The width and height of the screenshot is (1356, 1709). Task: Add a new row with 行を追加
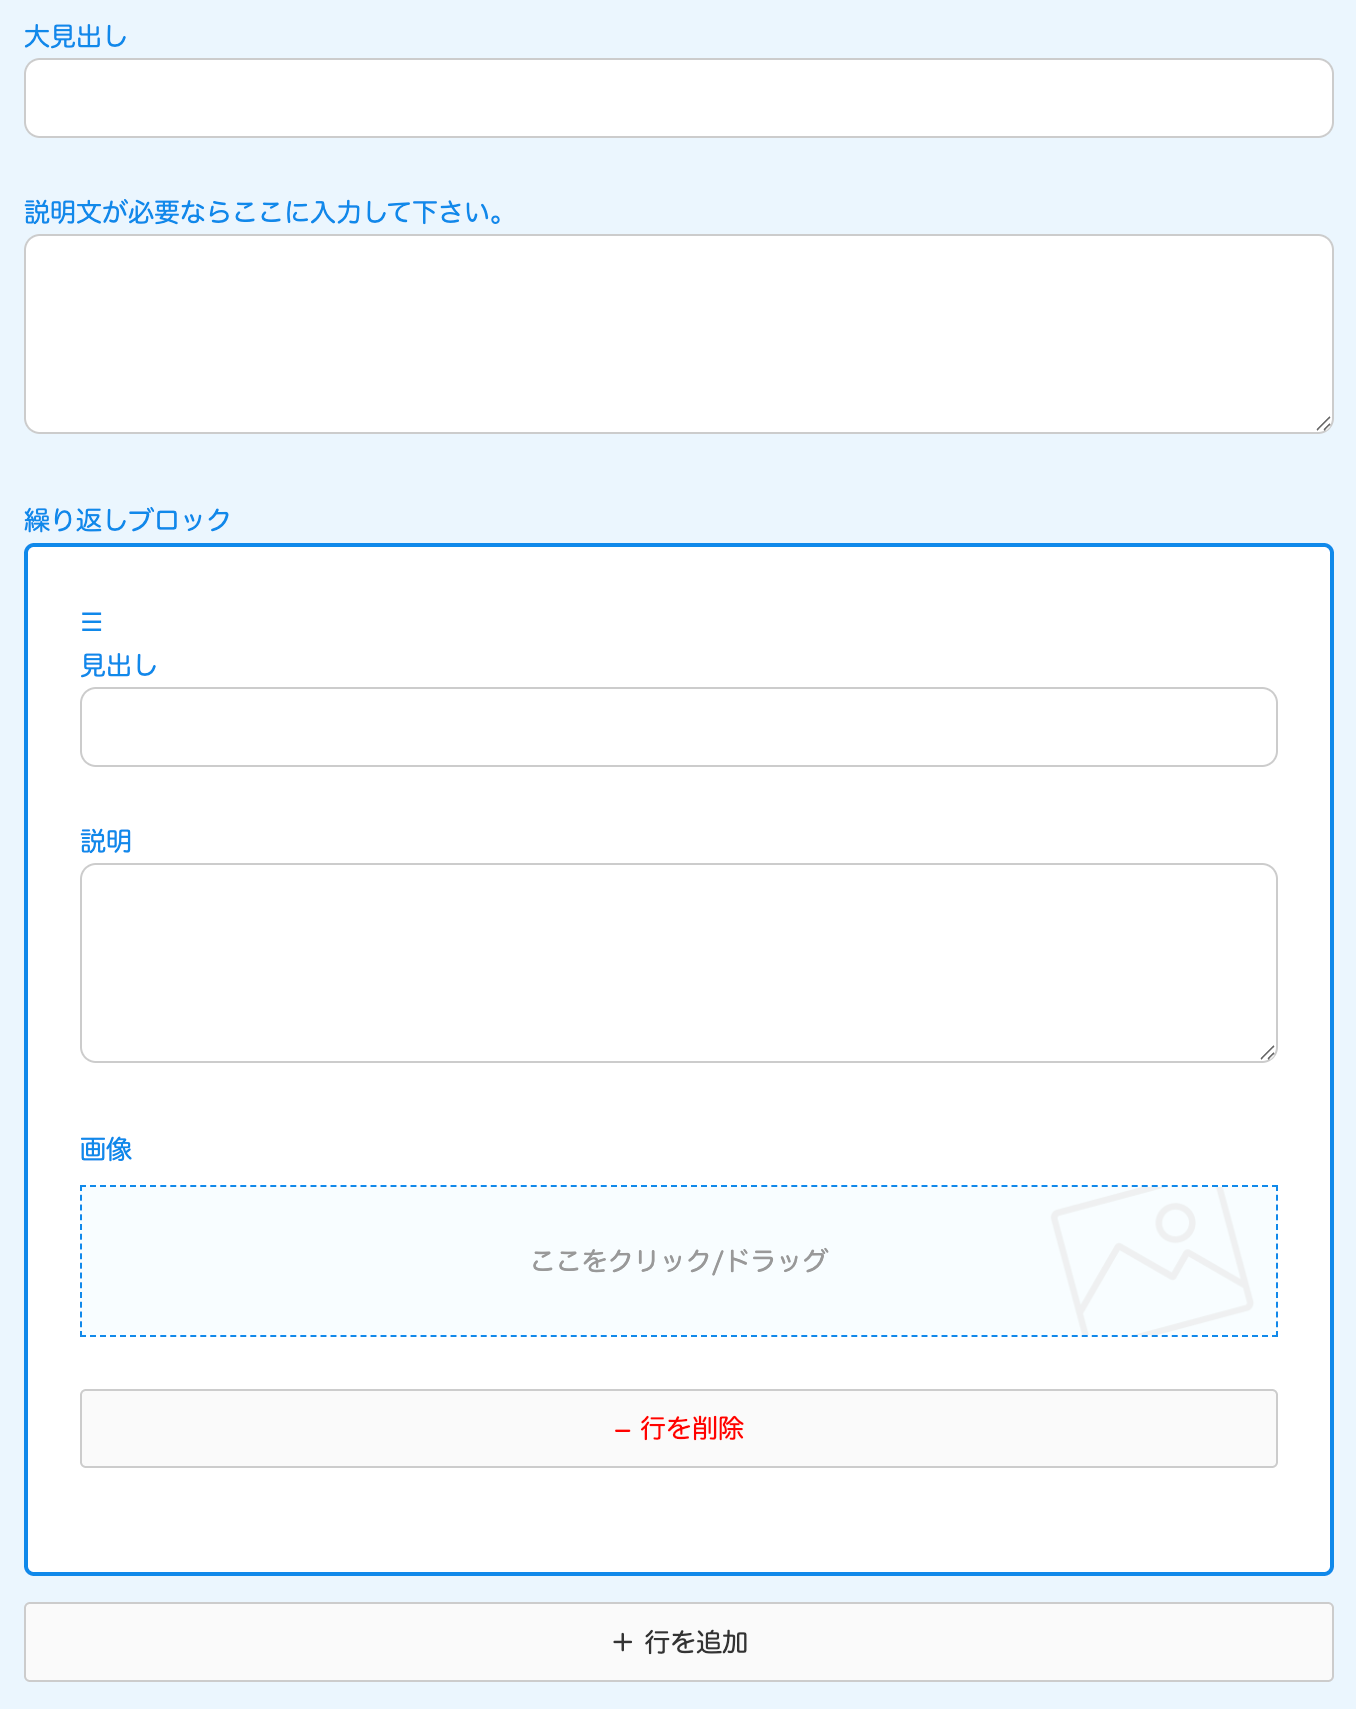pos(679,1642)
